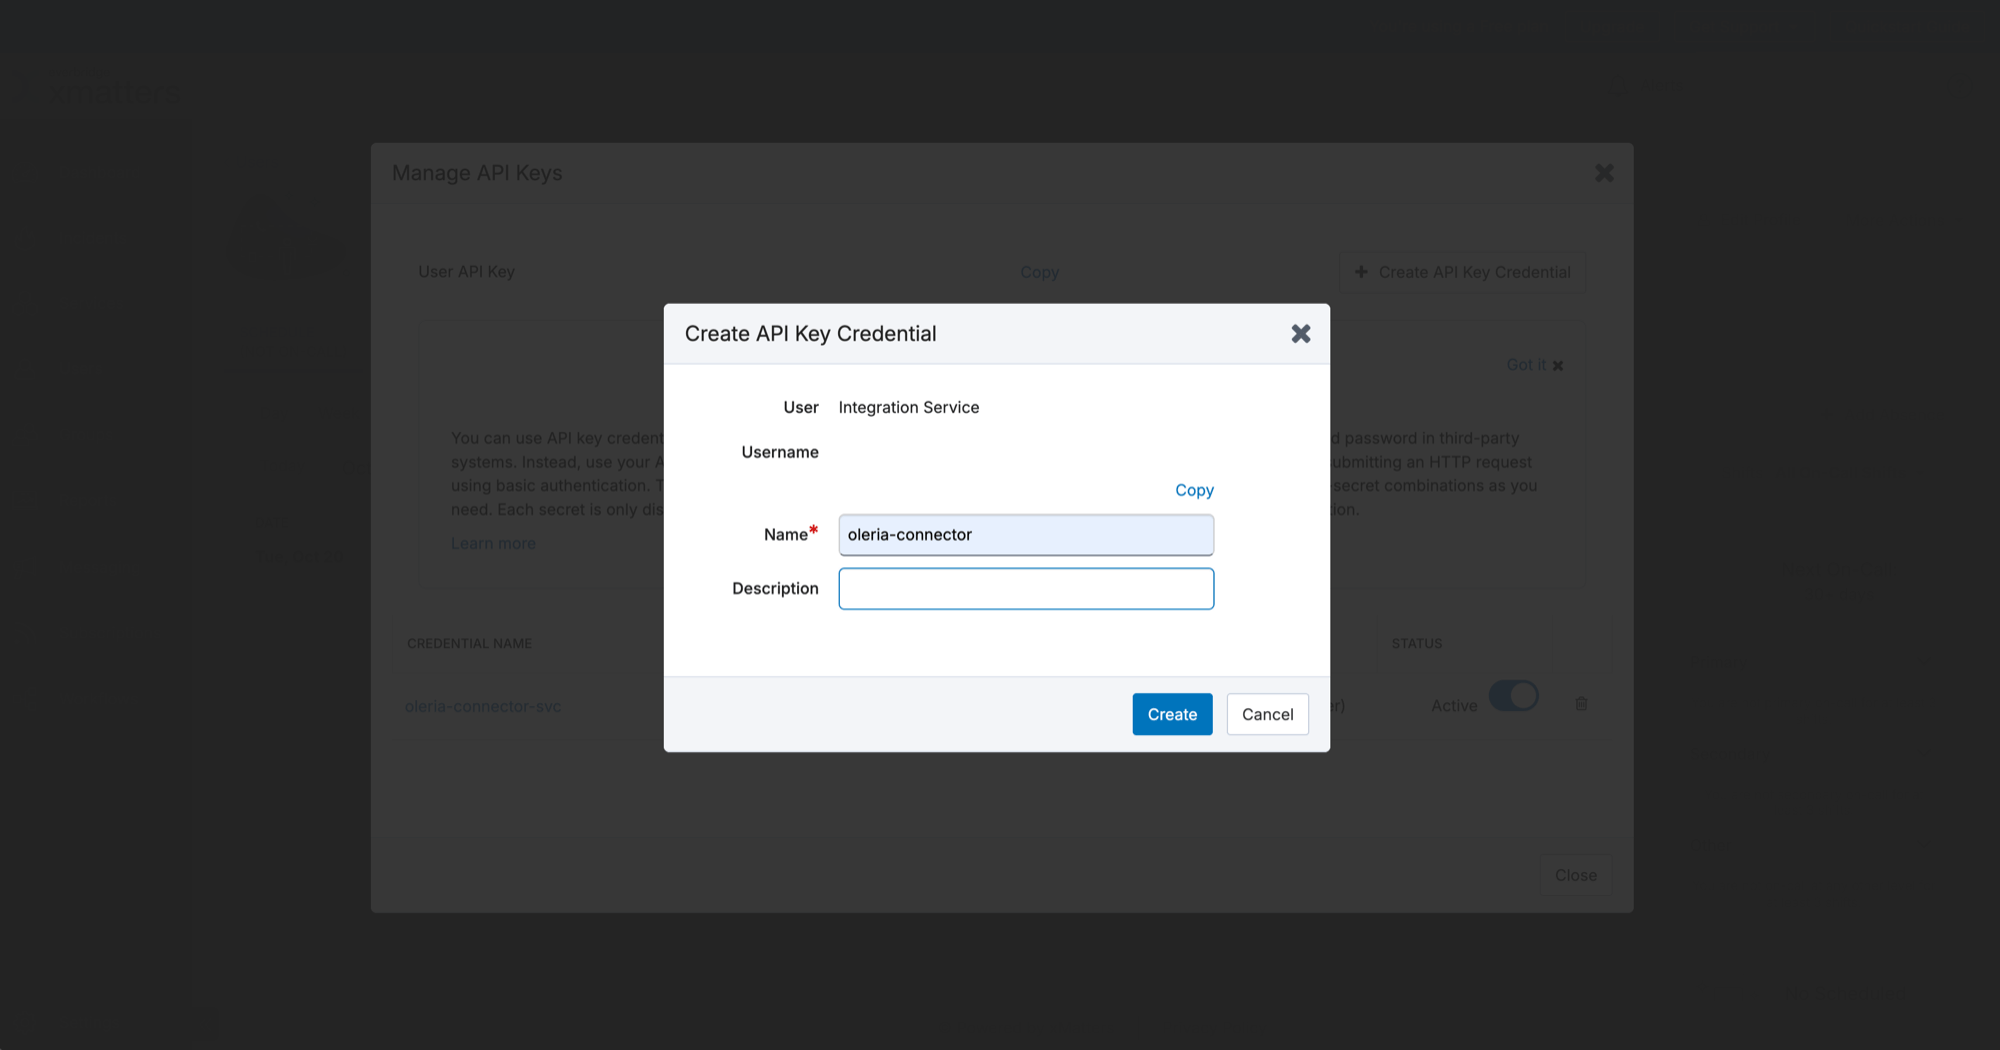Copy the username in the dialog

(1194, 490)
